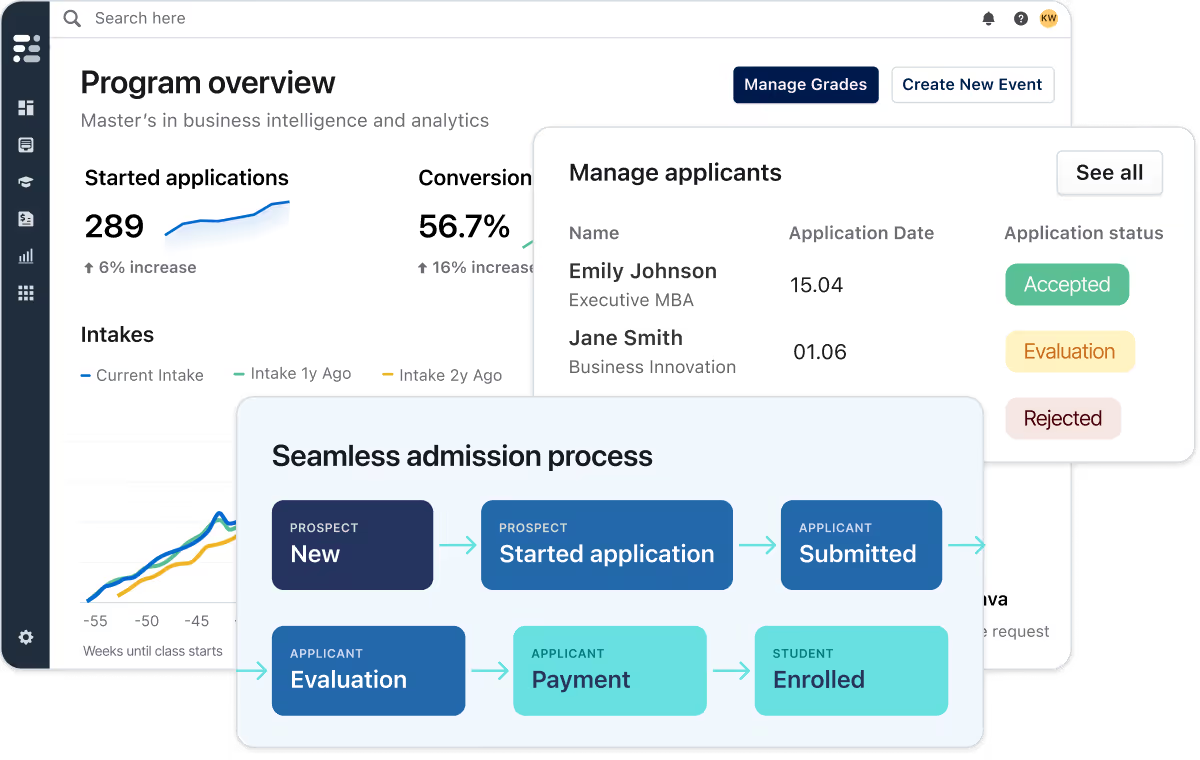Click the Manage Grades button
Image resolution: width=1200 pixels, height=760 pixels.
[806, 85]
